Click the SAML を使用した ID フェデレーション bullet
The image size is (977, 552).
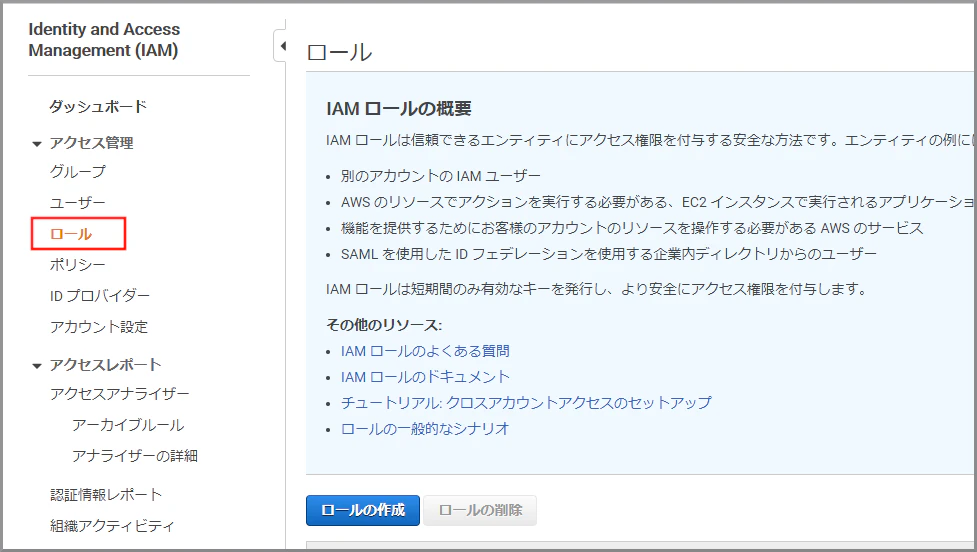(609, 254)
